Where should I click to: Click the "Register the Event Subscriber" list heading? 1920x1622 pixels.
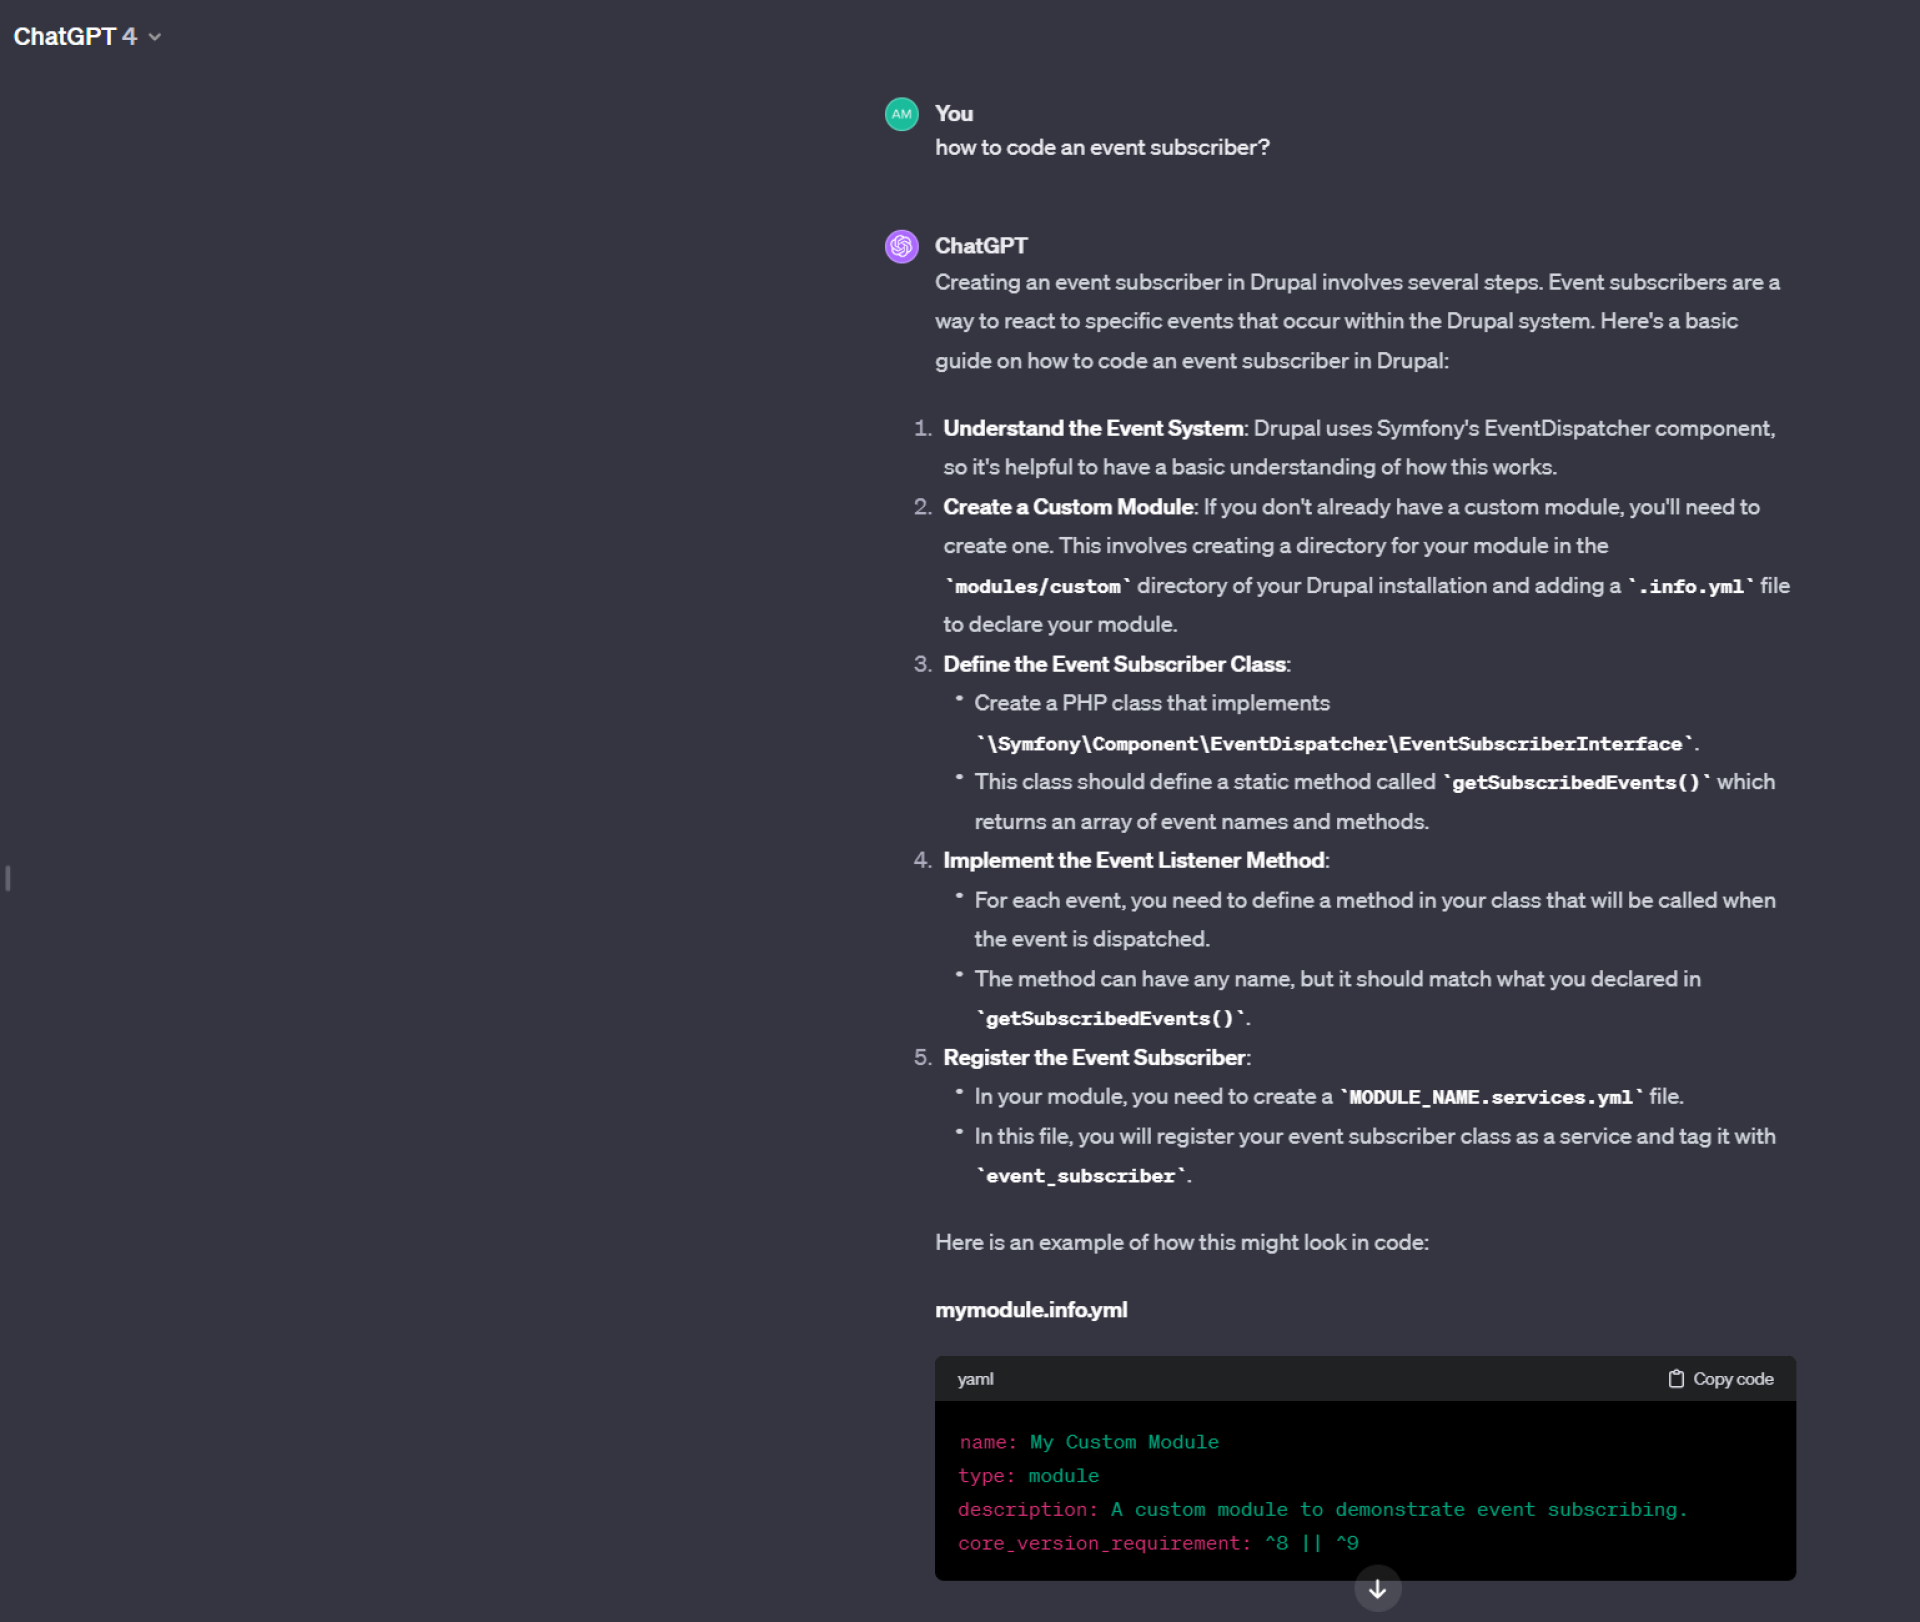click(x=1094, y=1058)
